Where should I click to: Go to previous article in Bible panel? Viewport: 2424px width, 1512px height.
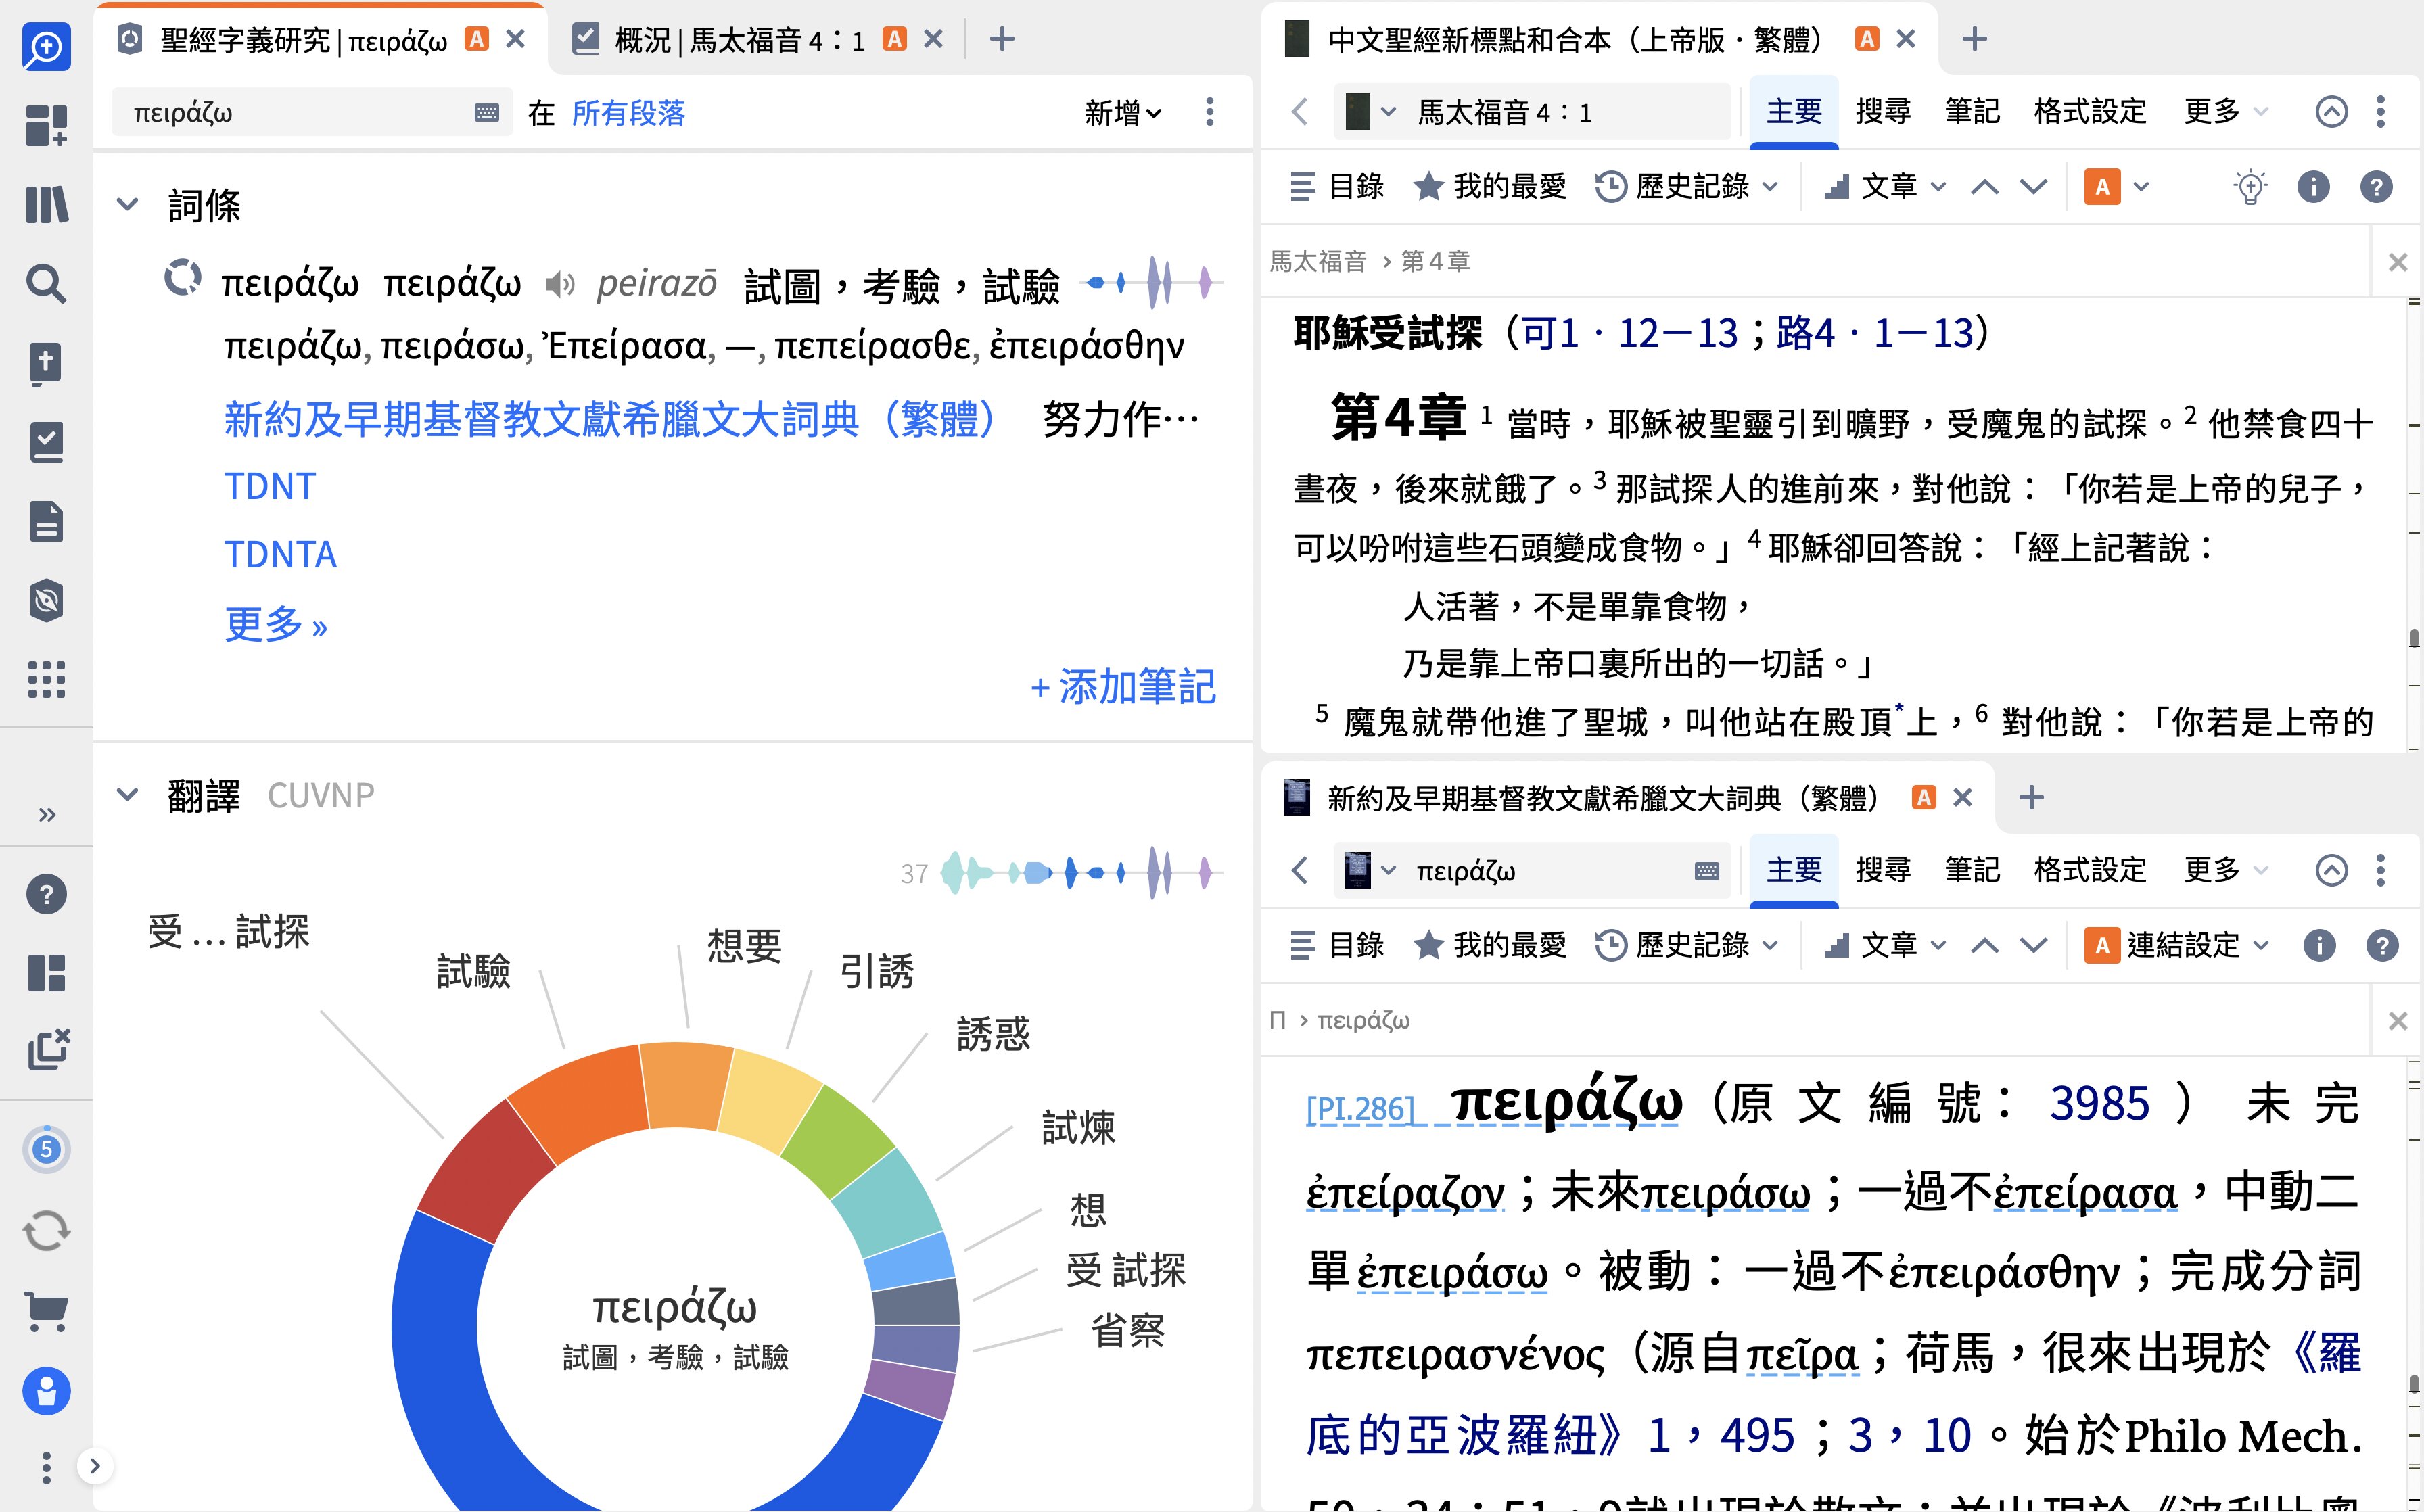(x=1985, y=187)
